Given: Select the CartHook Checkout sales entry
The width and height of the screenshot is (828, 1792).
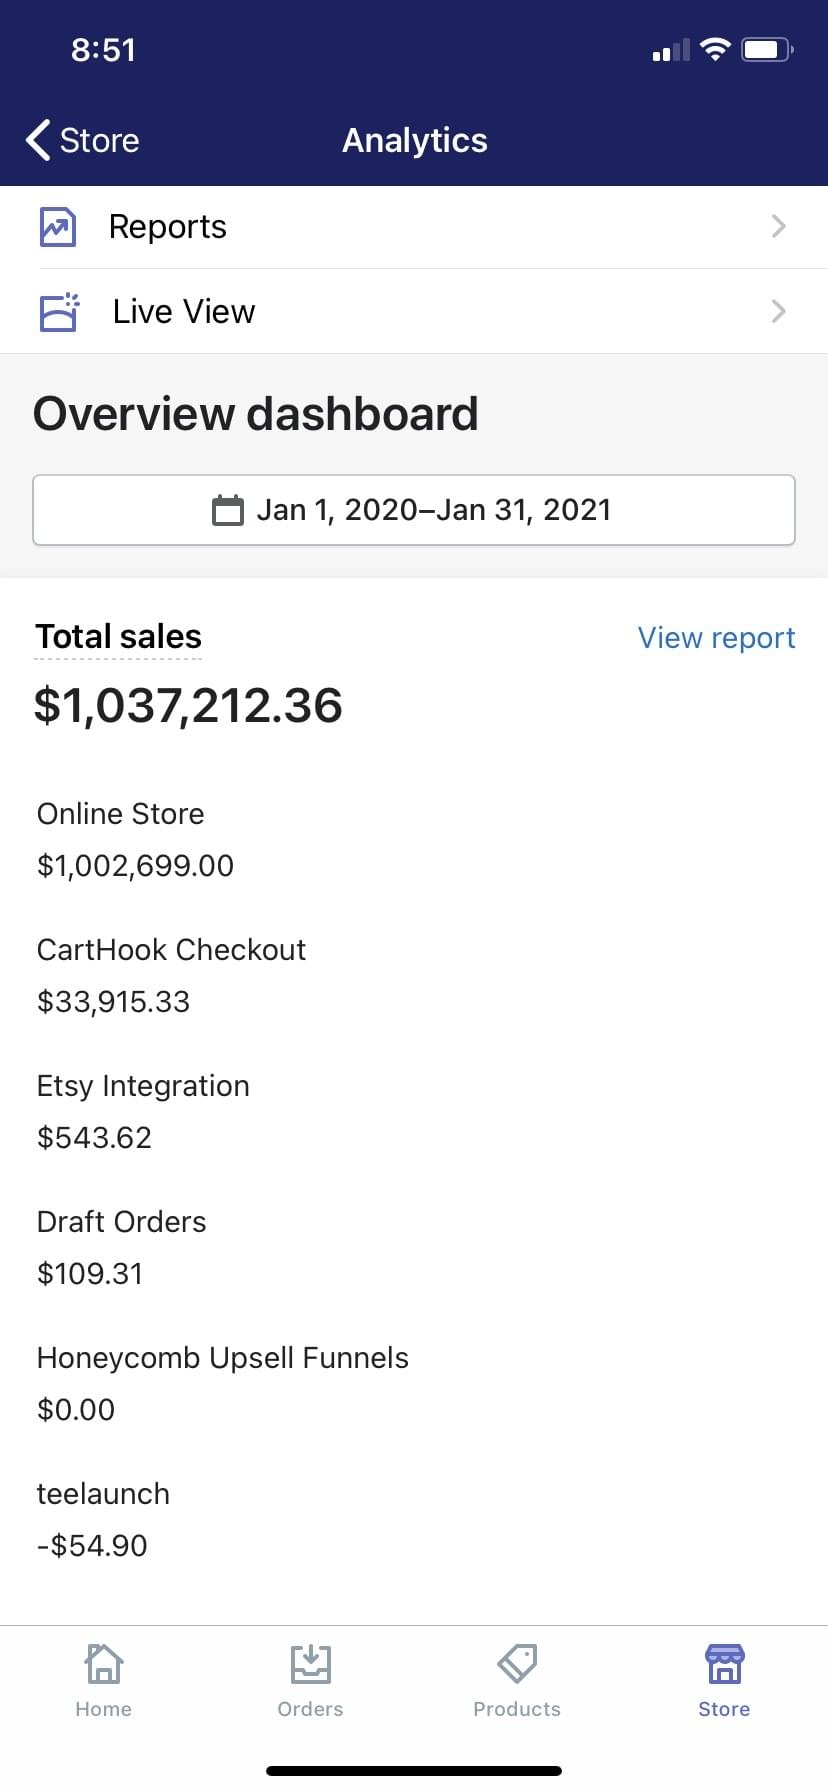Looking at the screenshot, I should (171, 976).
